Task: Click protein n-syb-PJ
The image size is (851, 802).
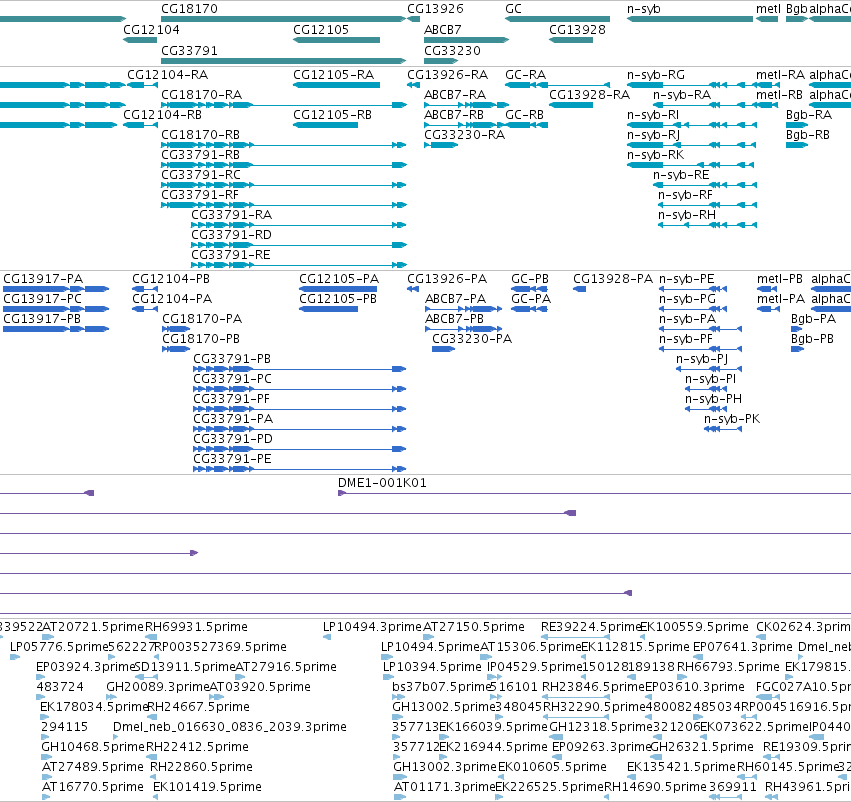Action: pos(702,359)
